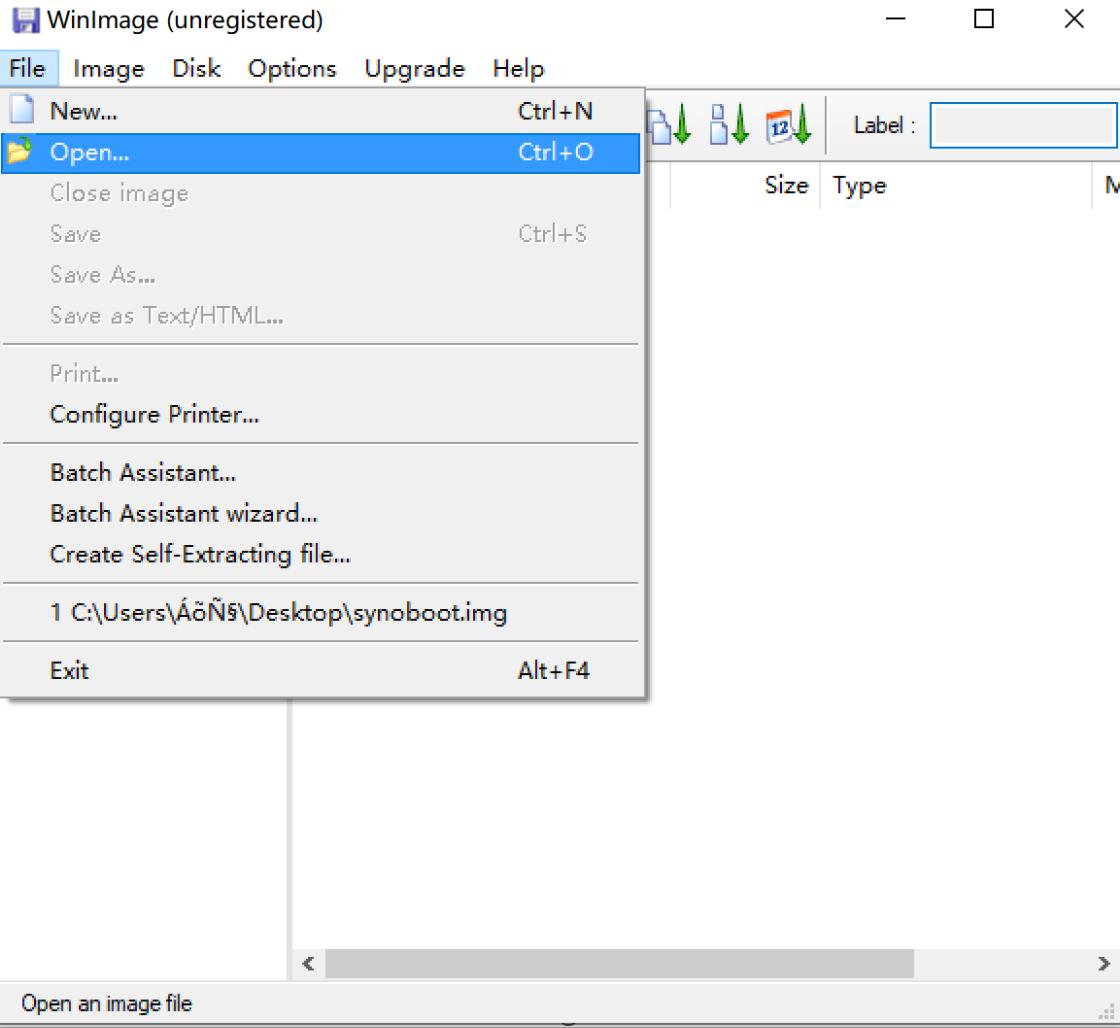Click the horizontal scrollbar thumb
The width and height of the screenshot is (1120, 1028).
619,964
